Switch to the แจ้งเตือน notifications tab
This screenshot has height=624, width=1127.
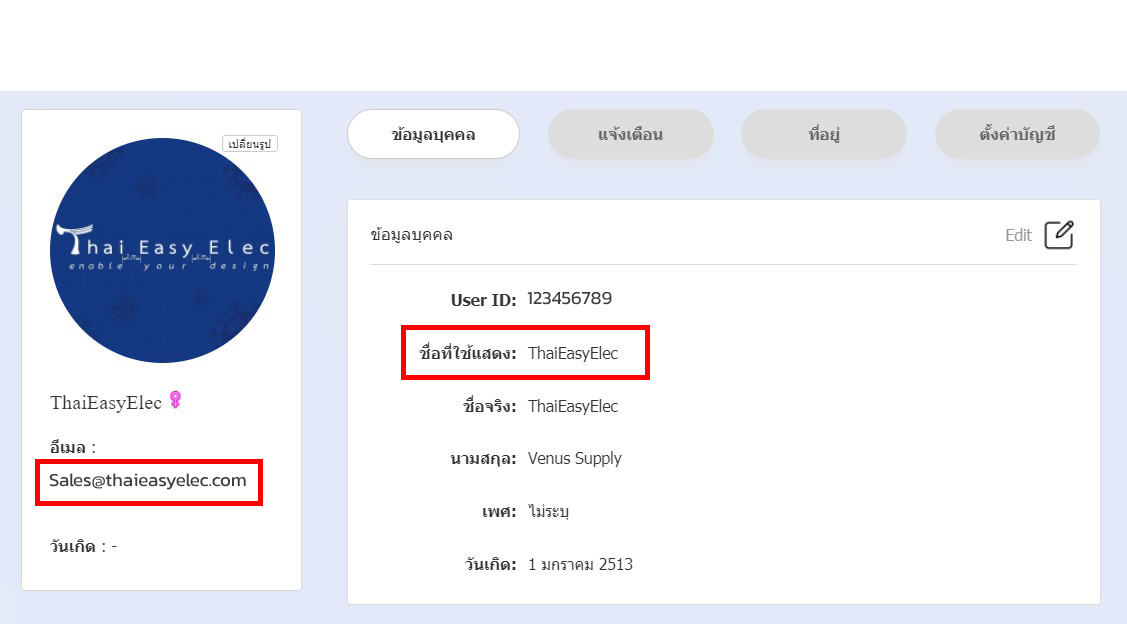pyautogui.click(x=630, y=134)
